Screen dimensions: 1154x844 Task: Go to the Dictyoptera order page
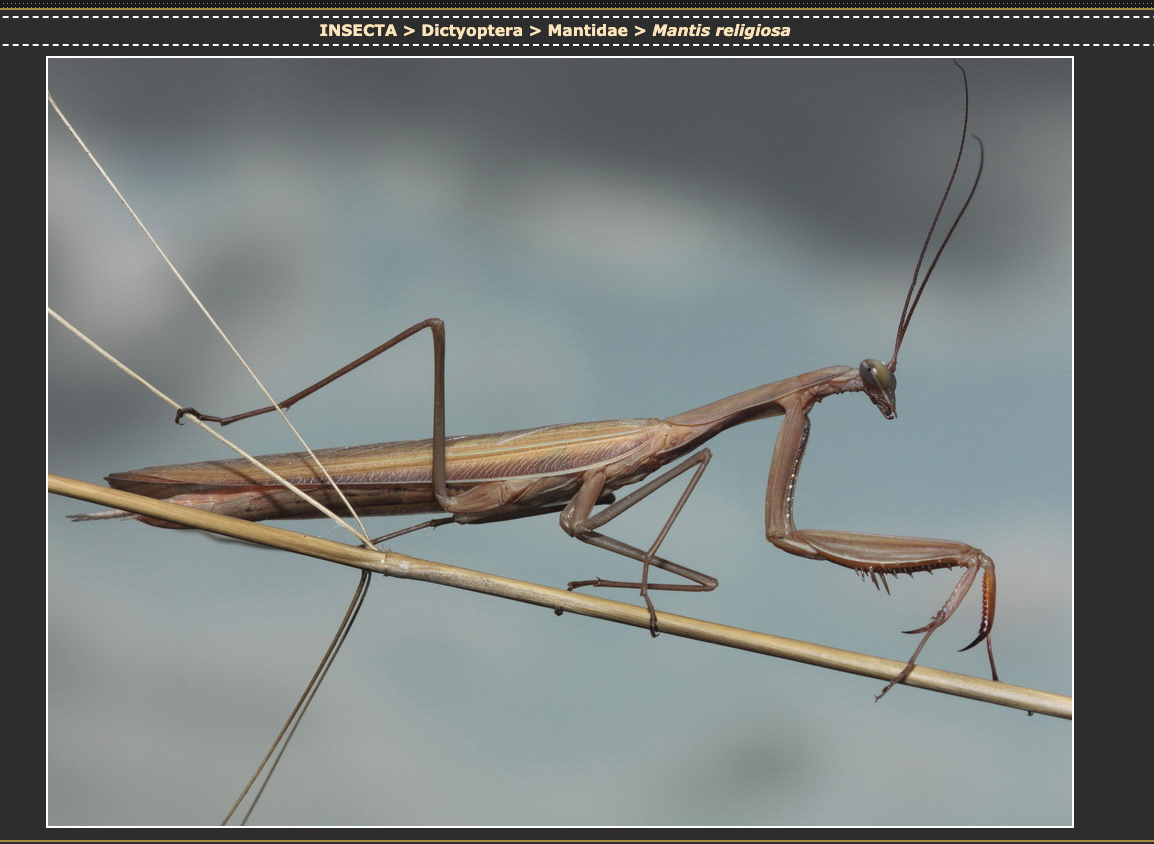(471, 30)
